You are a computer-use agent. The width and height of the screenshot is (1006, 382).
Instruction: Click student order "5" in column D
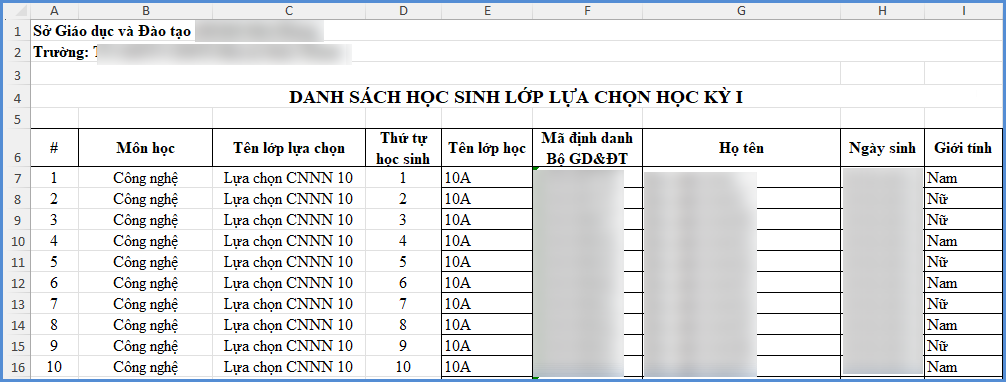tap(403, 262)
